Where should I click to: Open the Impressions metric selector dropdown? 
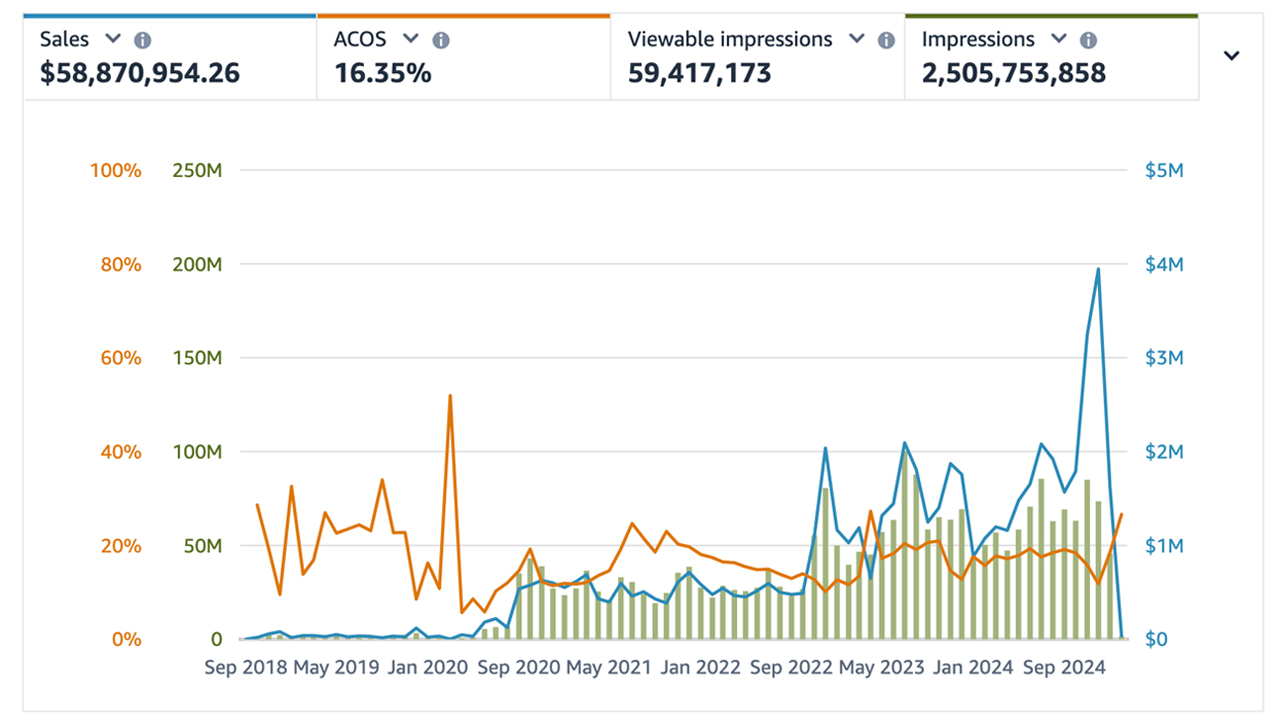coord(1057,40)
